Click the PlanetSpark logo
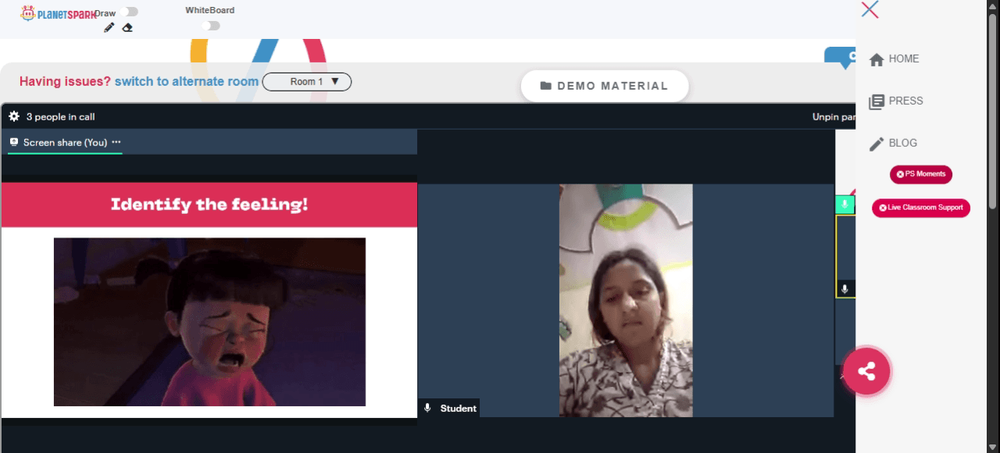 click(57, 13)
